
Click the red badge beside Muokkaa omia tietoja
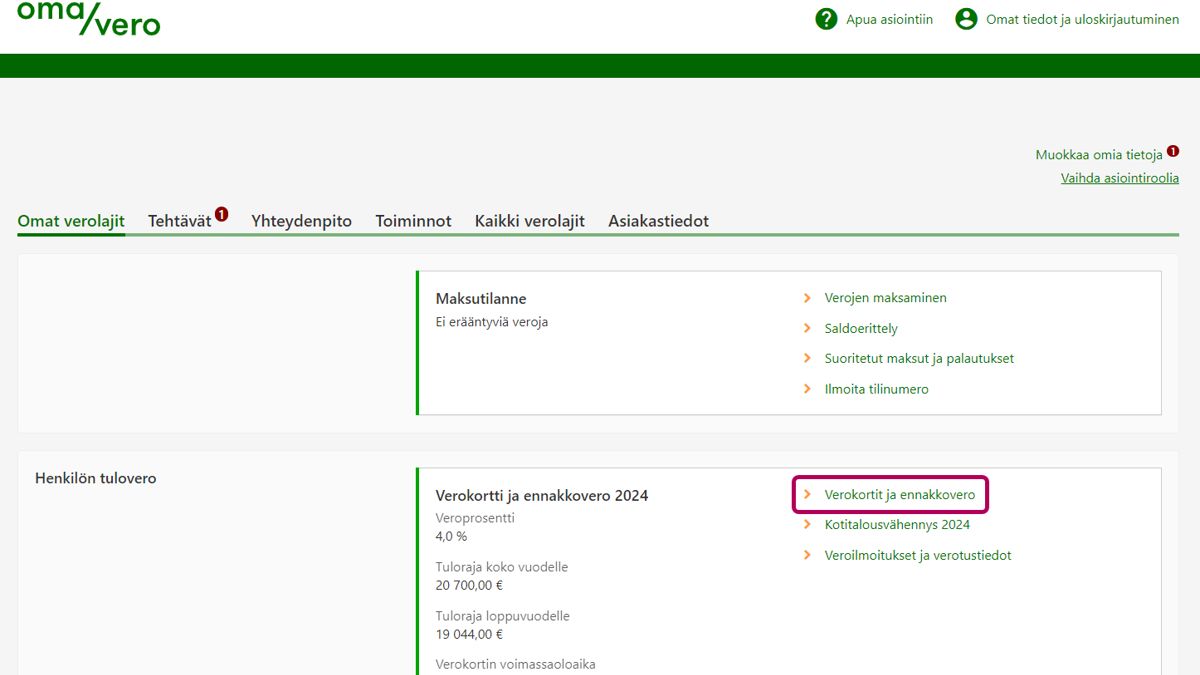coord(1173,151)
